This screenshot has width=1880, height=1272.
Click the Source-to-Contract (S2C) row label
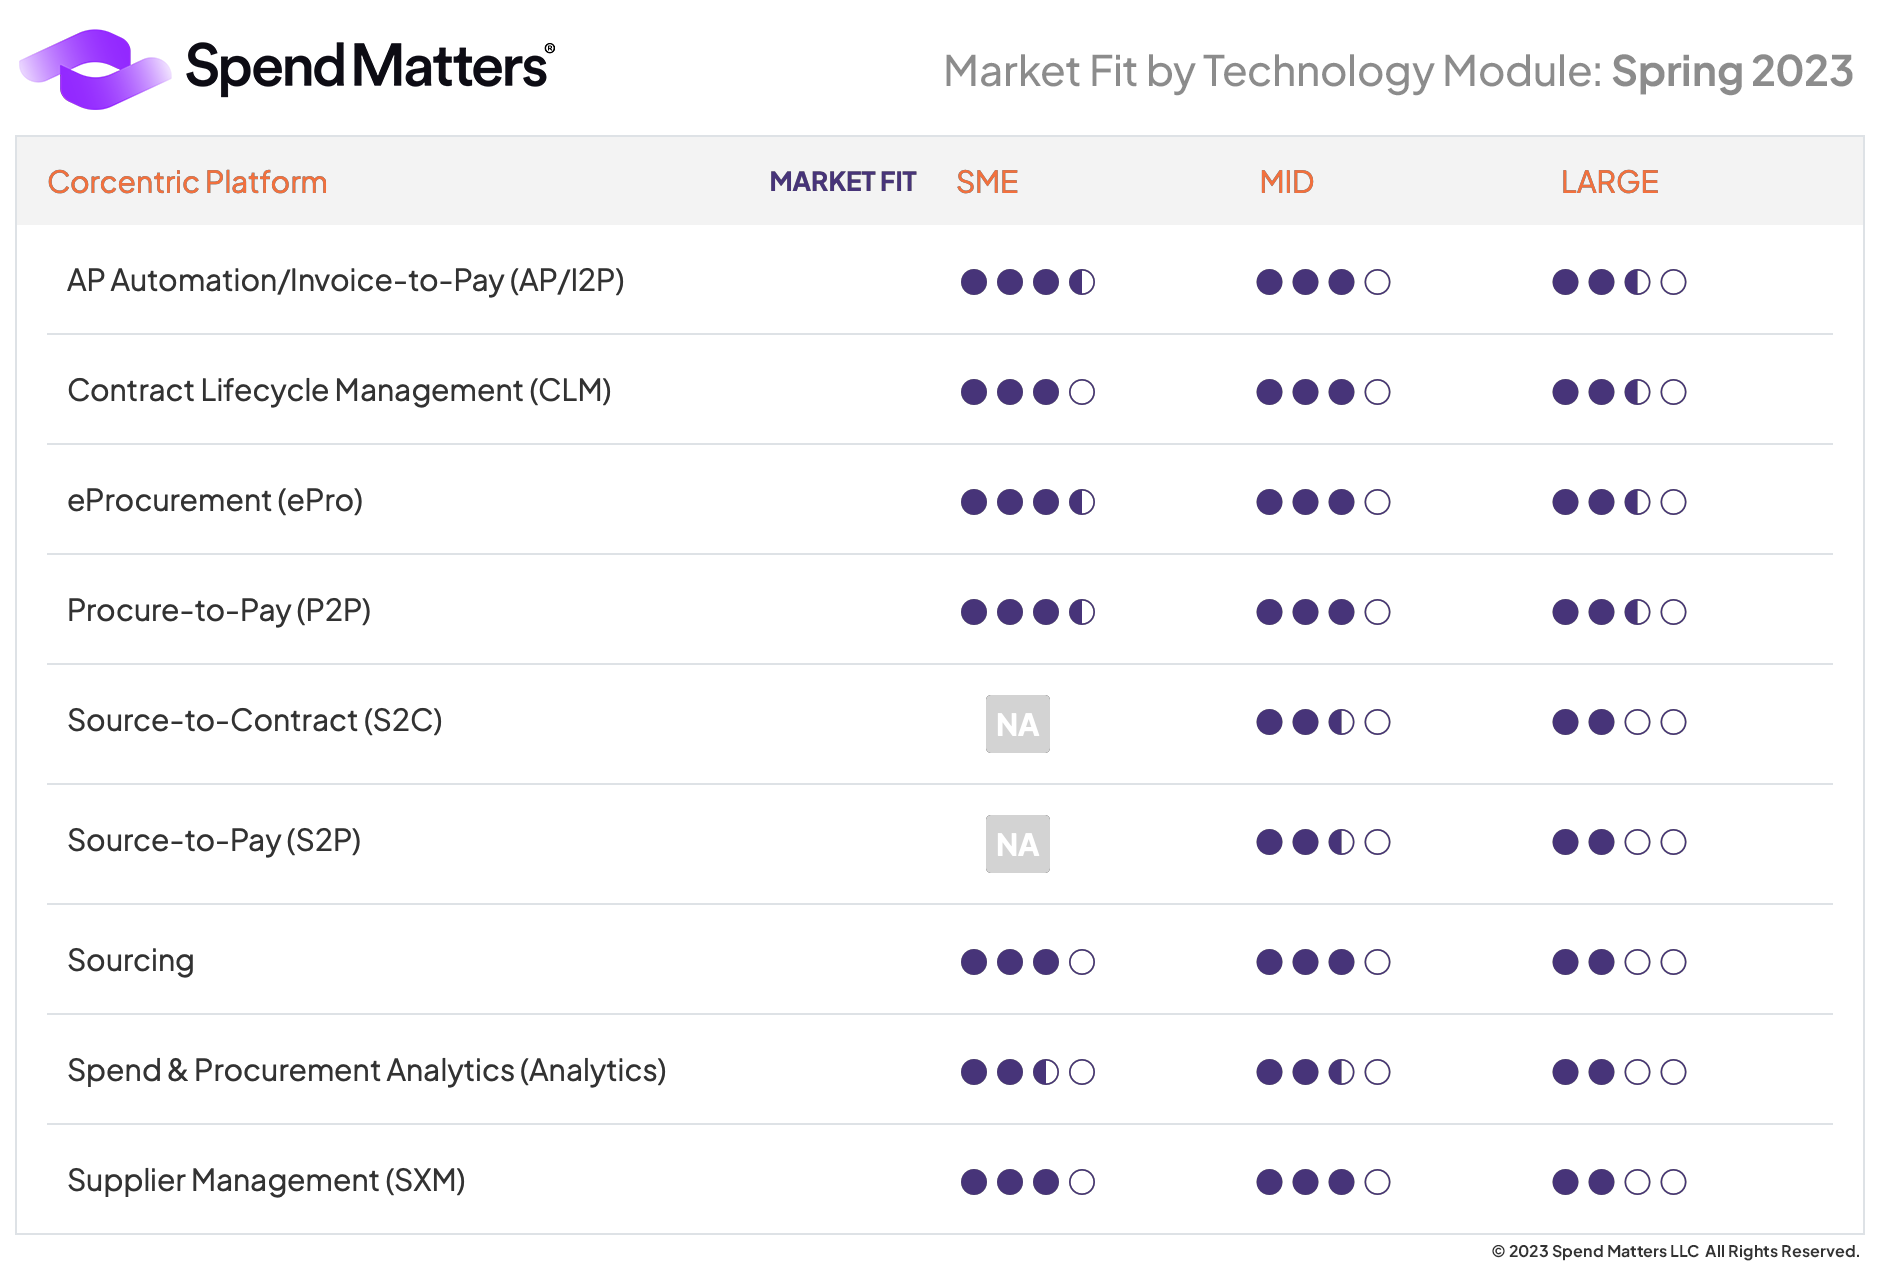tap(255, 720)
